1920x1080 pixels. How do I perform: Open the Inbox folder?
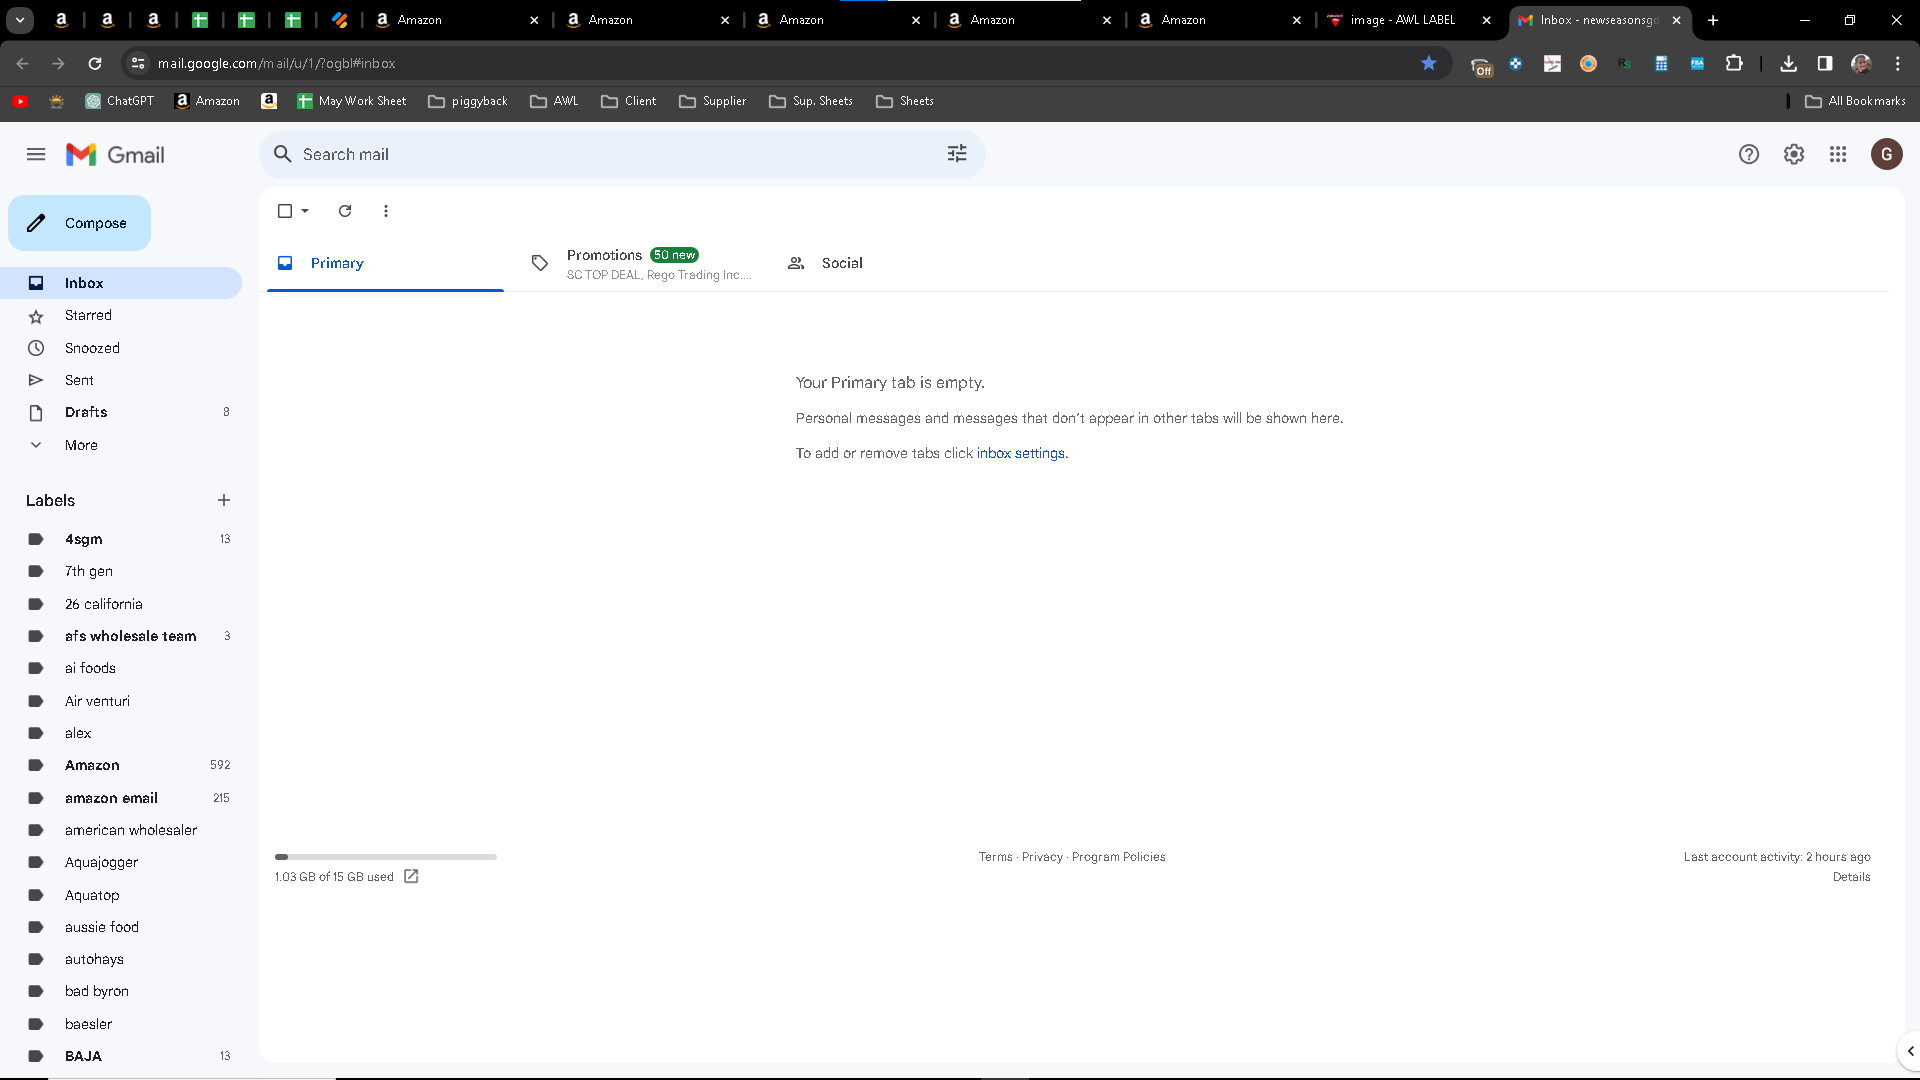[120, 283]
